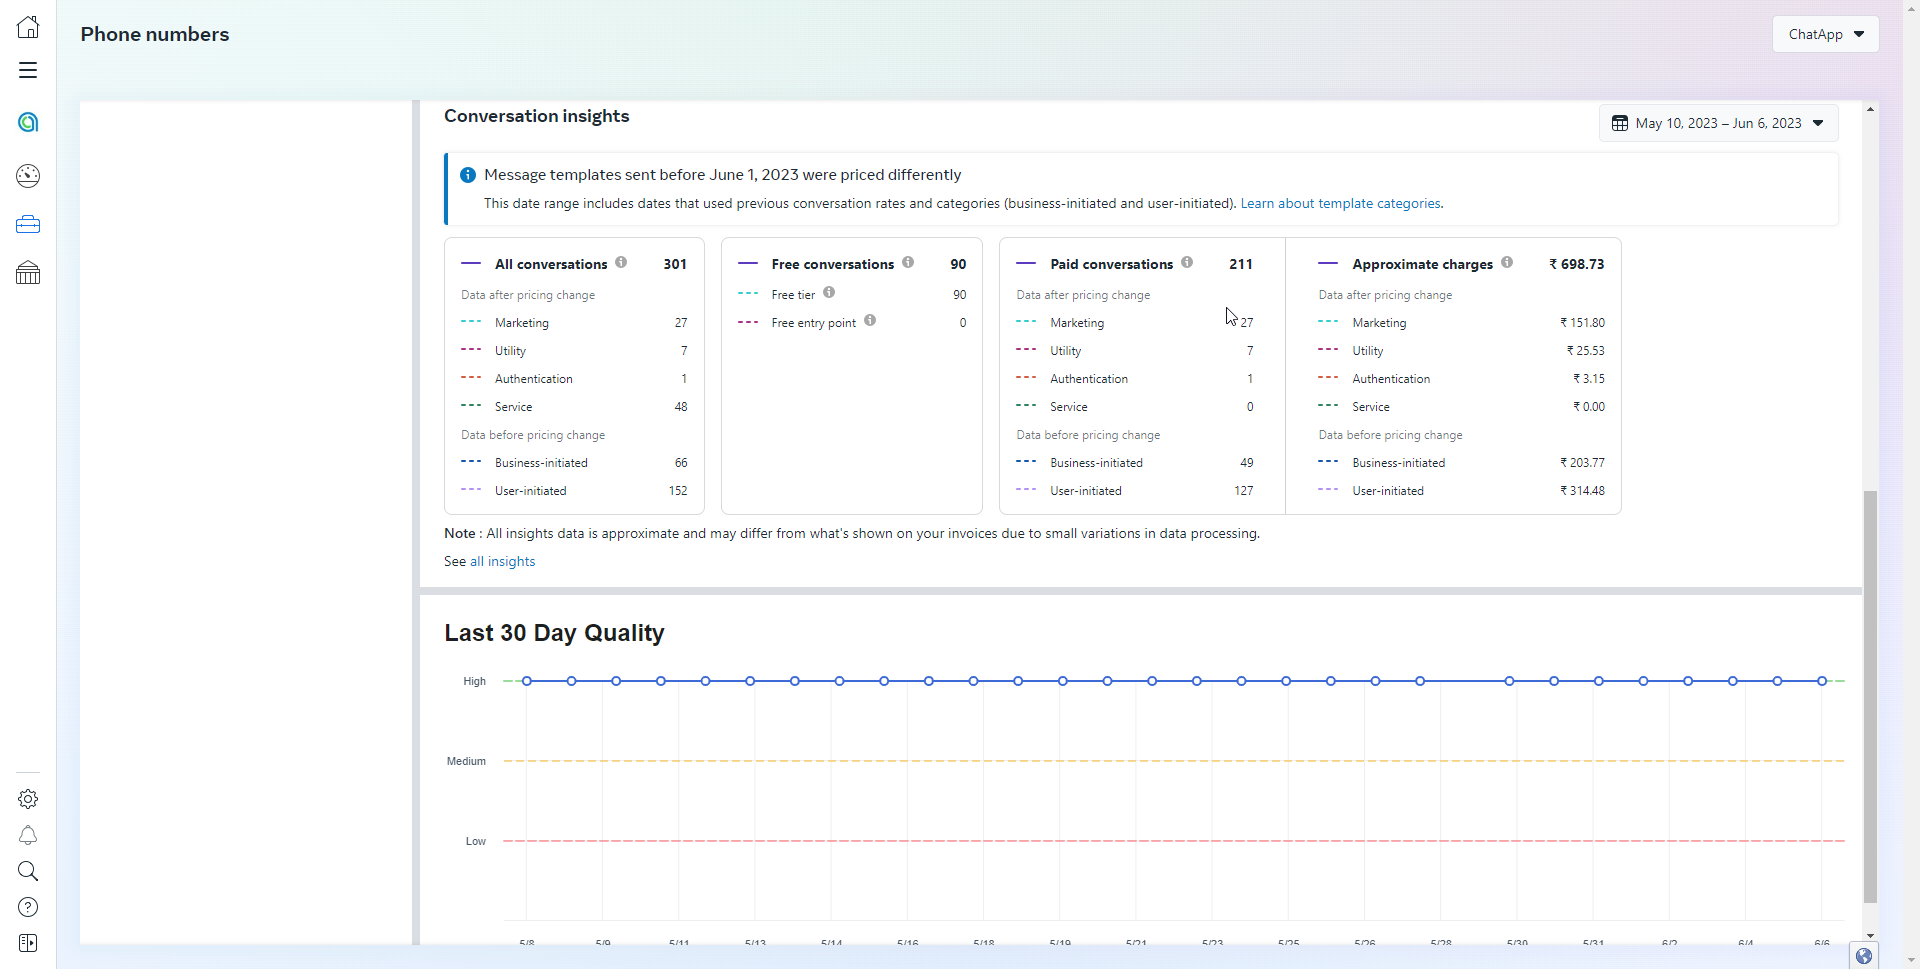This screenshot has width=1920, height=969.
Task: Select the Account tools toolbox icon
Action: pyautogui.click(x=28, y=225)
